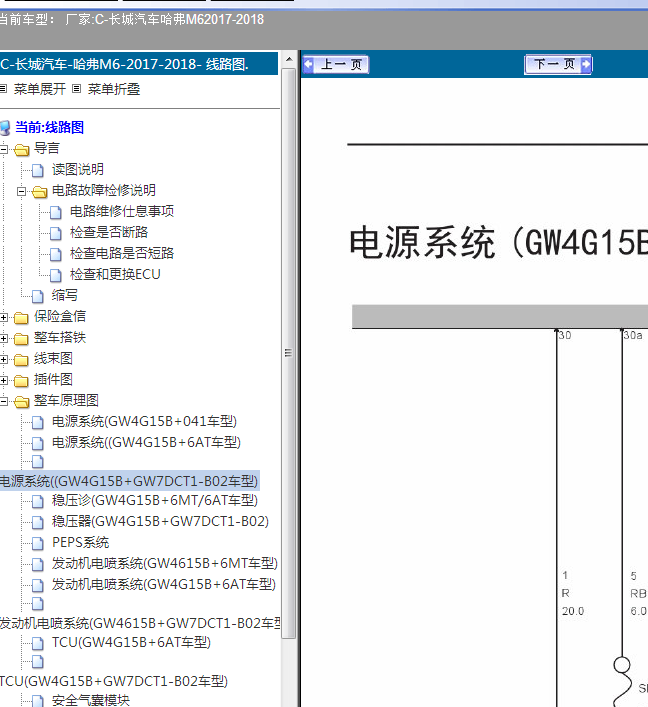Open the 缩写 page
This screenshot has width=648, height=707.
(64, 295)
